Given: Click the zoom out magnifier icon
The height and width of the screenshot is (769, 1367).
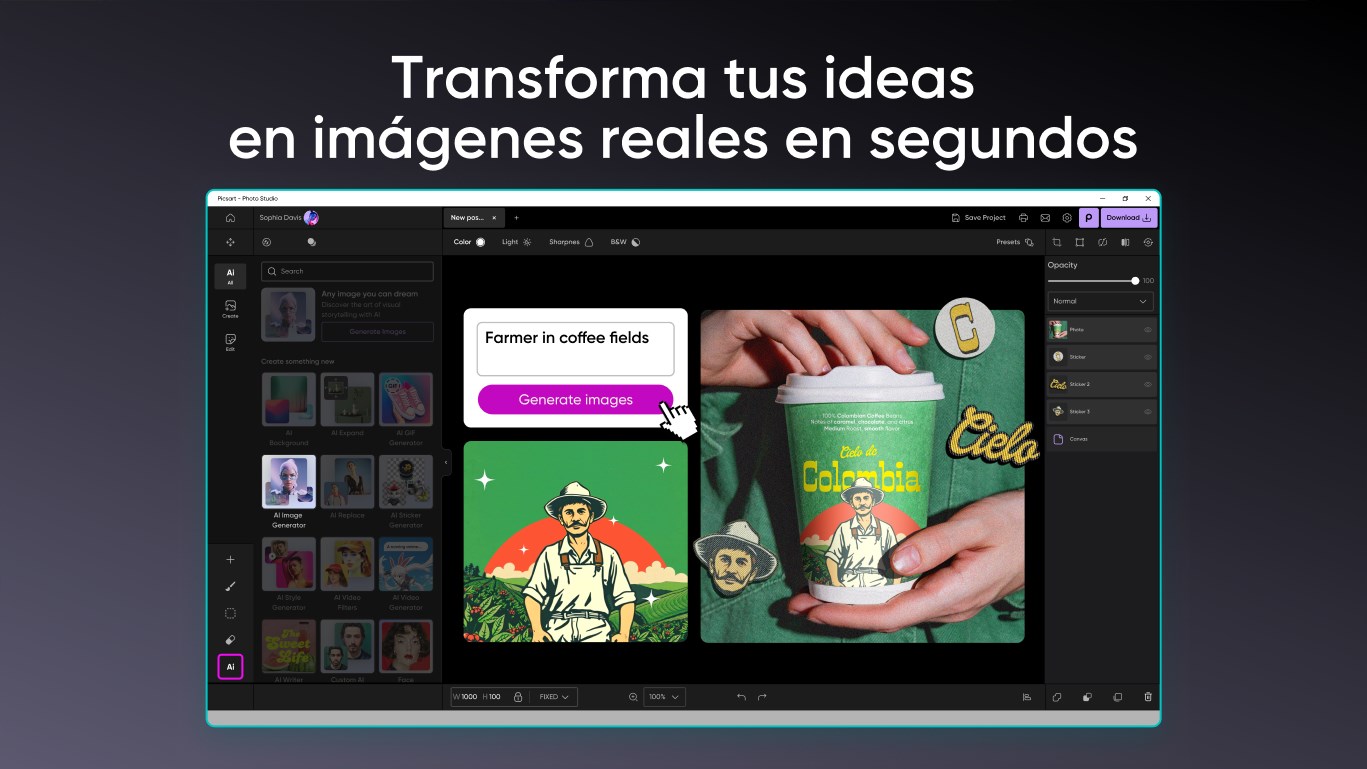Looking at the screenshot, I should [x=633, y=697].
